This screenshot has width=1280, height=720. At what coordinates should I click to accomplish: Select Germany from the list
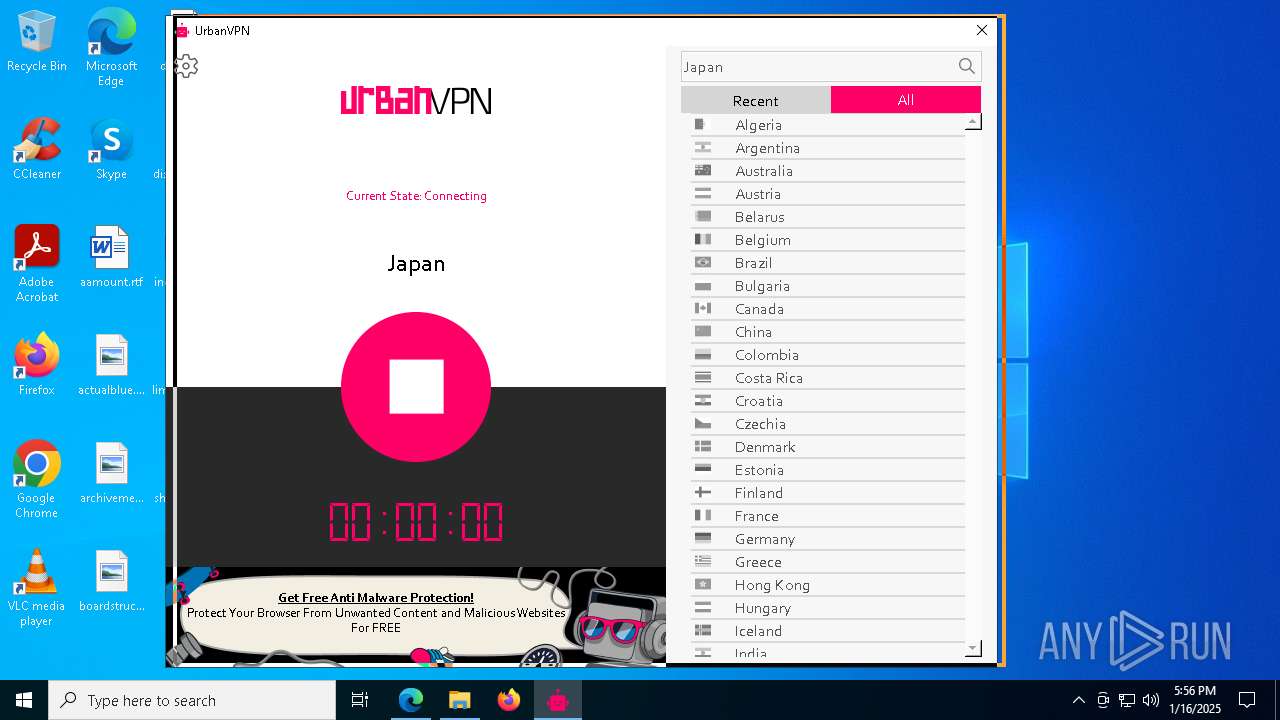[828, 539]
